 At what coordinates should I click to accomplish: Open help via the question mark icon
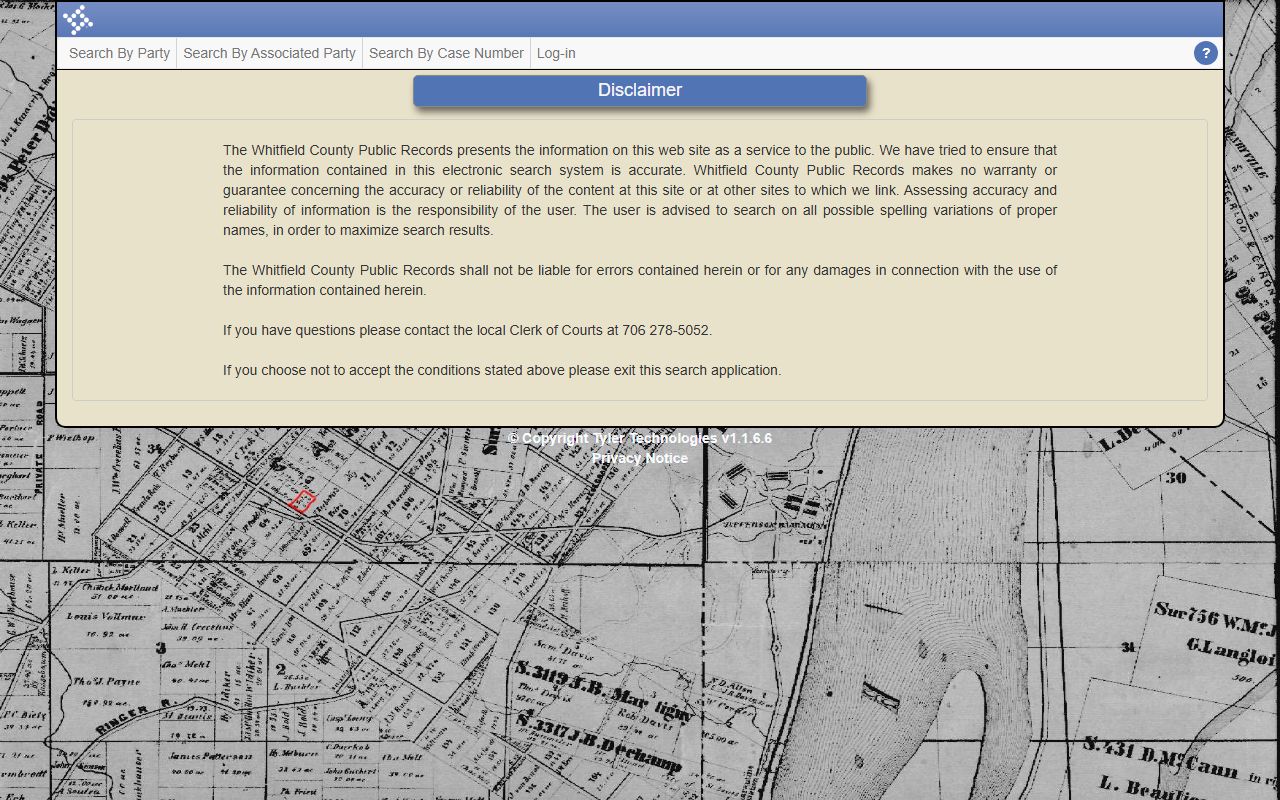[x=1205, y=53]
